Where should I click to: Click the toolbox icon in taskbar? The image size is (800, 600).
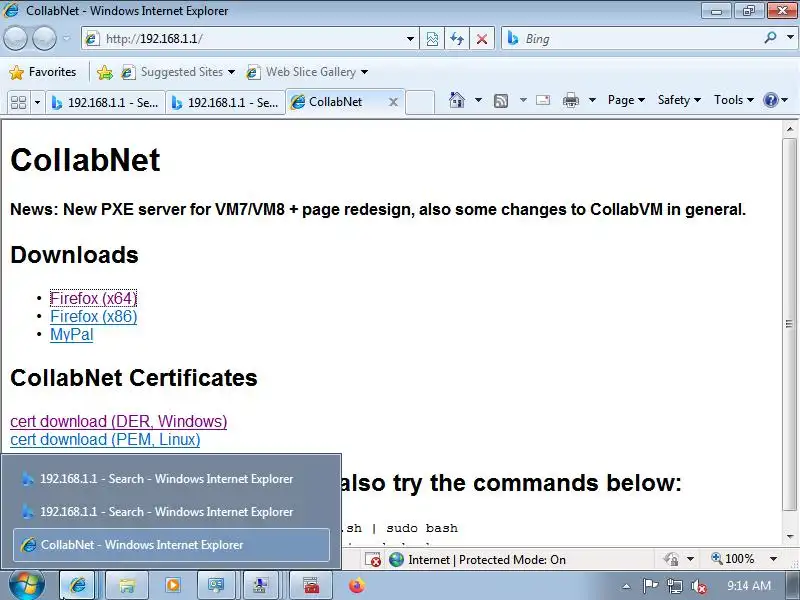coord(311,585)
